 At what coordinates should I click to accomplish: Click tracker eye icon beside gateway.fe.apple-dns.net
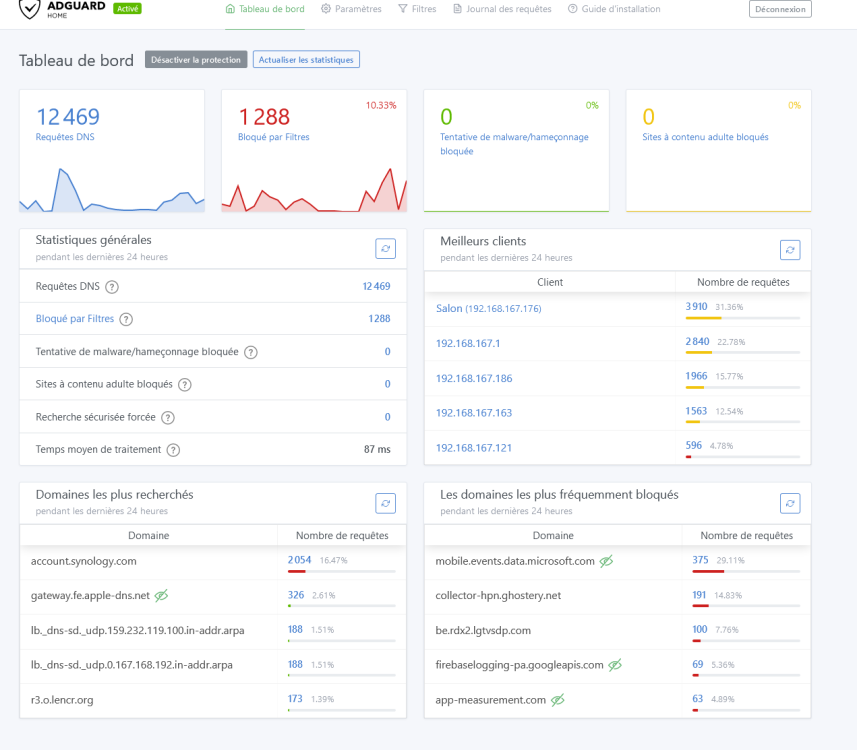pos(161,595)
